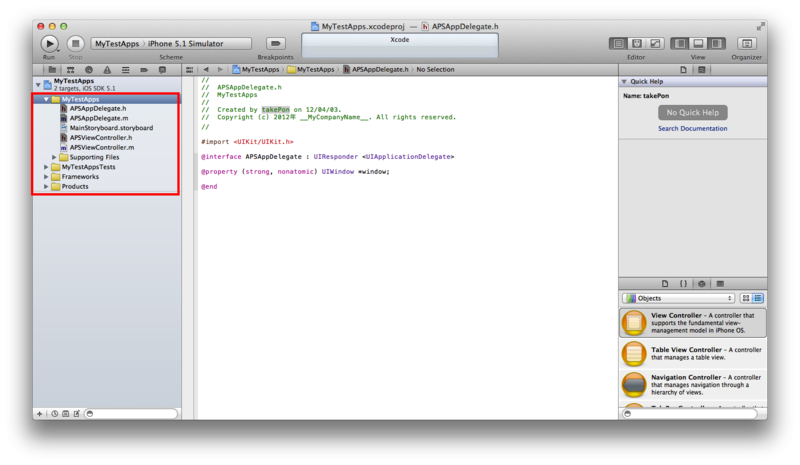Click APSAppDelegate.h in jump bar
The image size is (800, 465).
[376, 69]
